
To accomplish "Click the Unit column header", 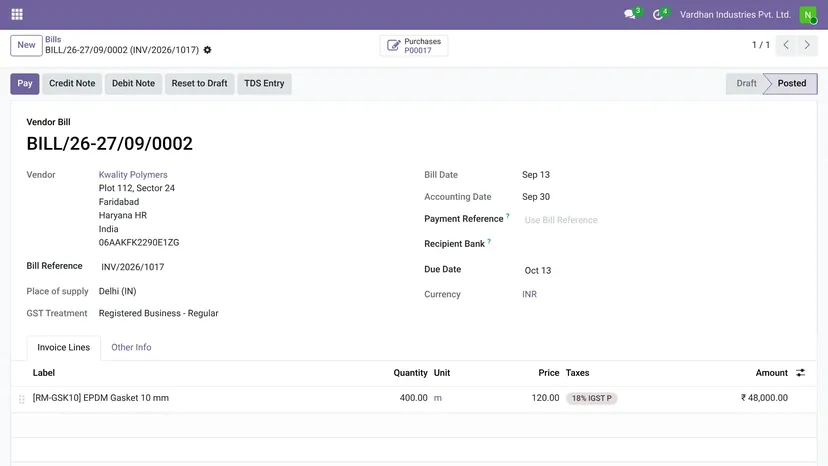I will coord(442,373).
